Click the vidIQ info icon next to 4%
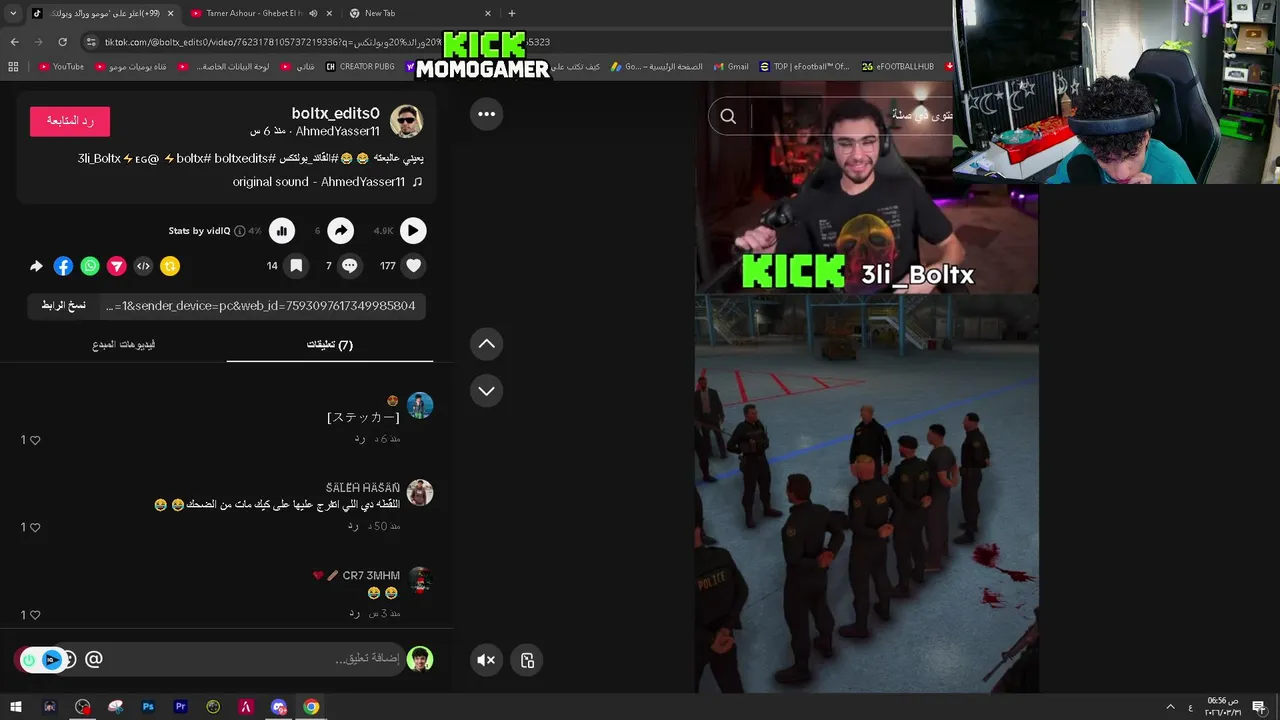This screenshot has height=720, width=1280. coord(240,231)
